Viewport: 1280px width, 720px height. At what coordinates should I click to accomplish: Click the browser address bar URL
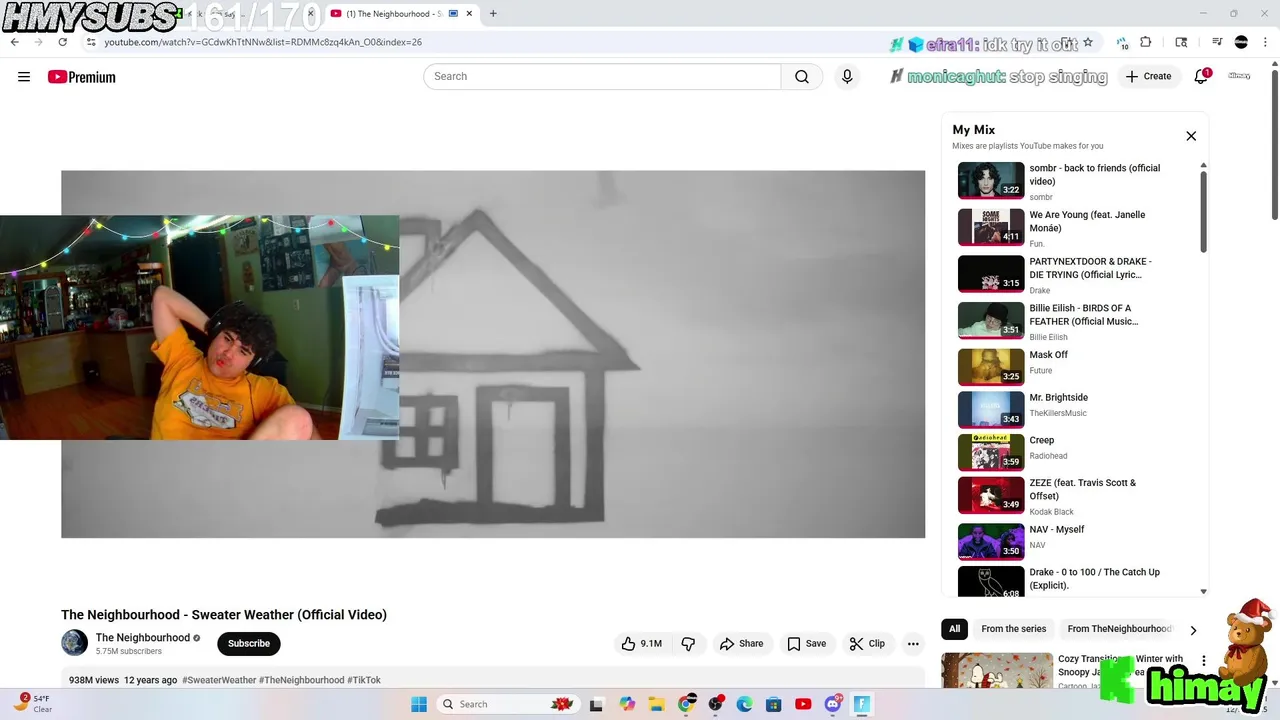pos(263,42)
